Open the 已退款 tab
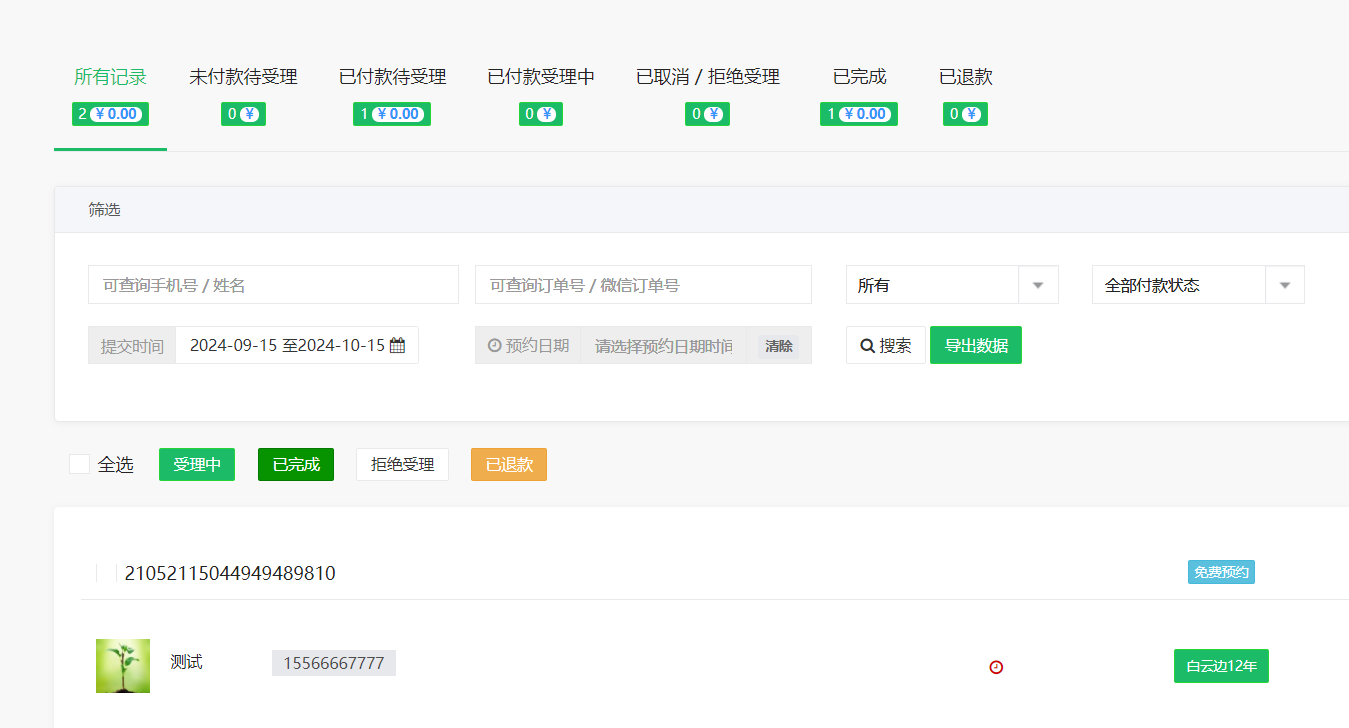Image resolution: width=1349 pixels, height=728 pixels. click(965, 77)
